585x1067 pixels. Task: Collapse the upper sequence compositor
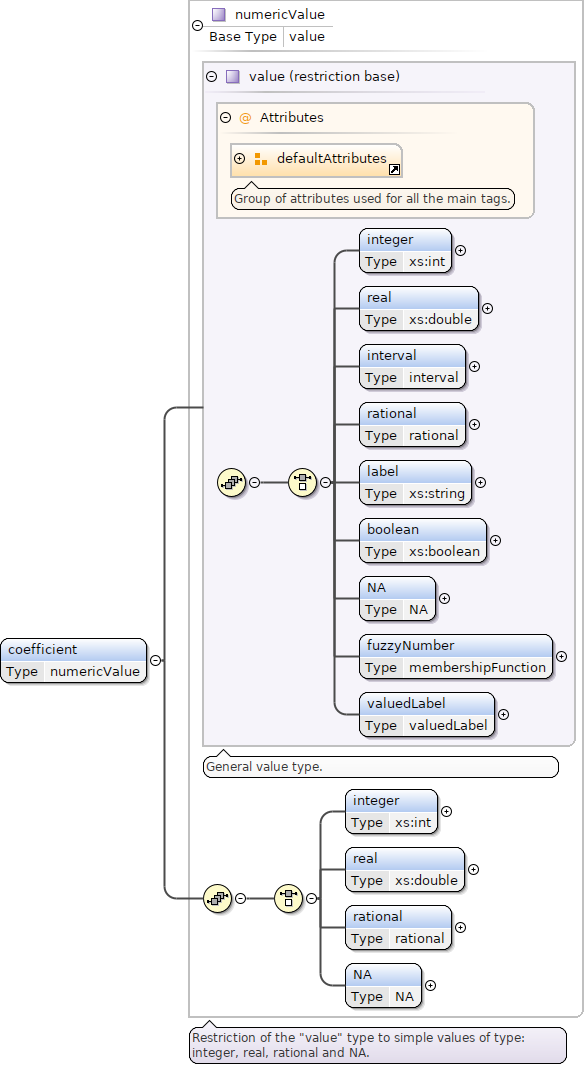point(254,482)
